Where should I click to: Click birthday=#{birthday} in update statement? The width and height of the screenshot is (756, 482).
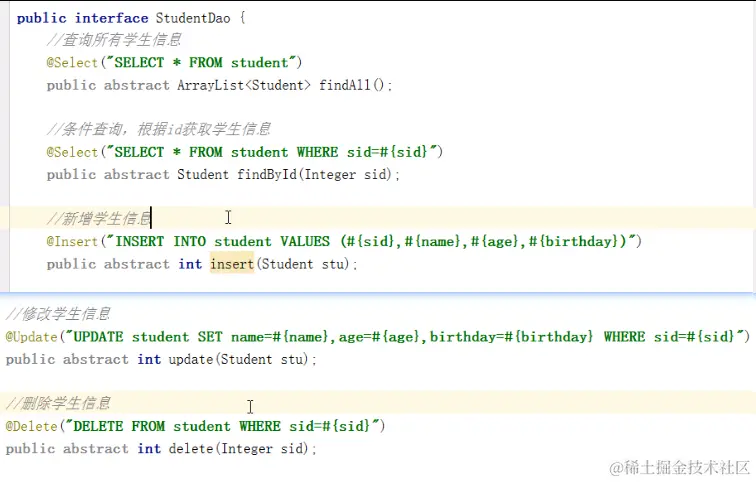512,337
